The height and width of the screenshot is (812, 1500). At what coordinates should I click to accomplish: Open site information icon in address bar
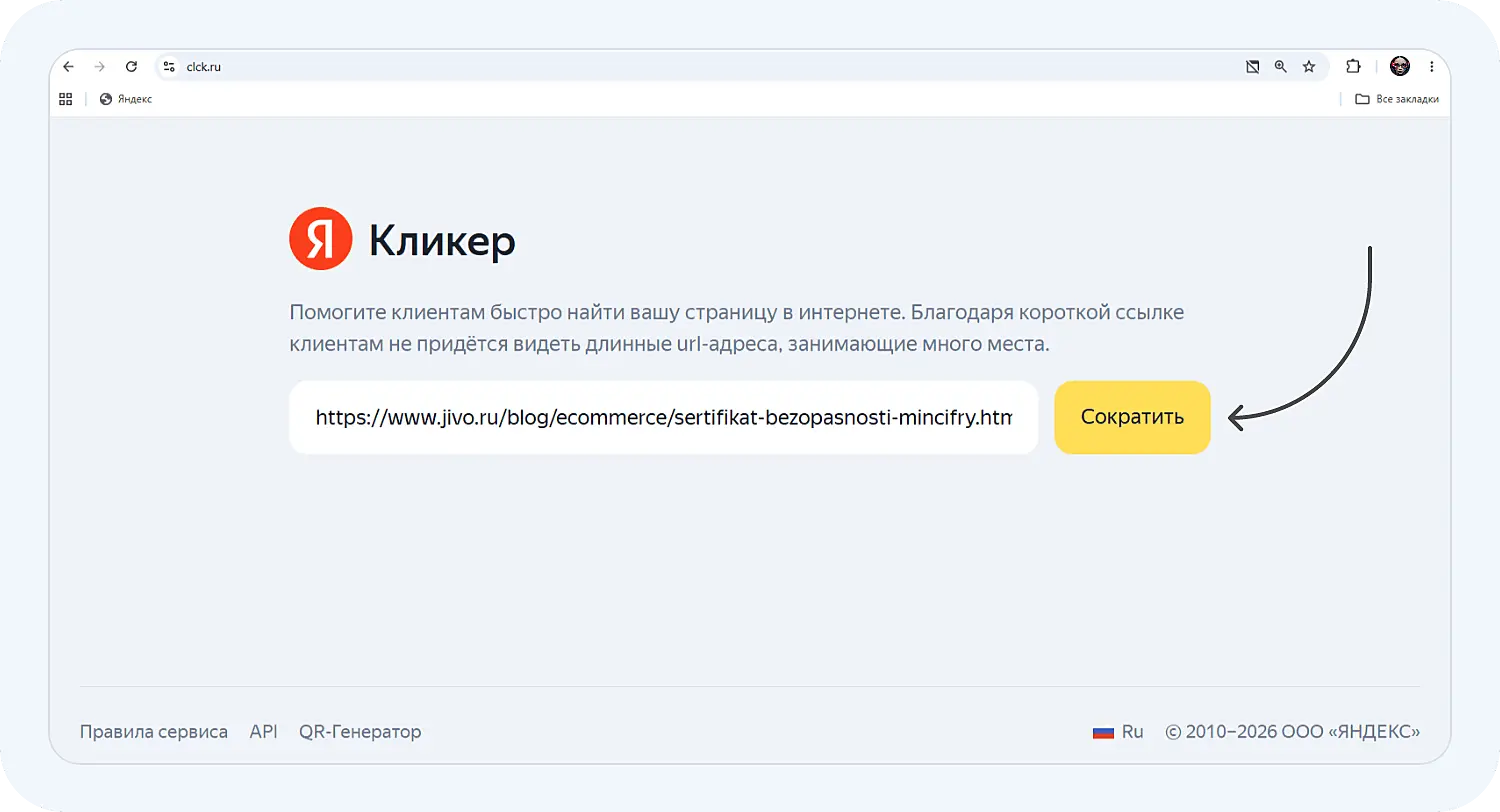pos(169,67)
